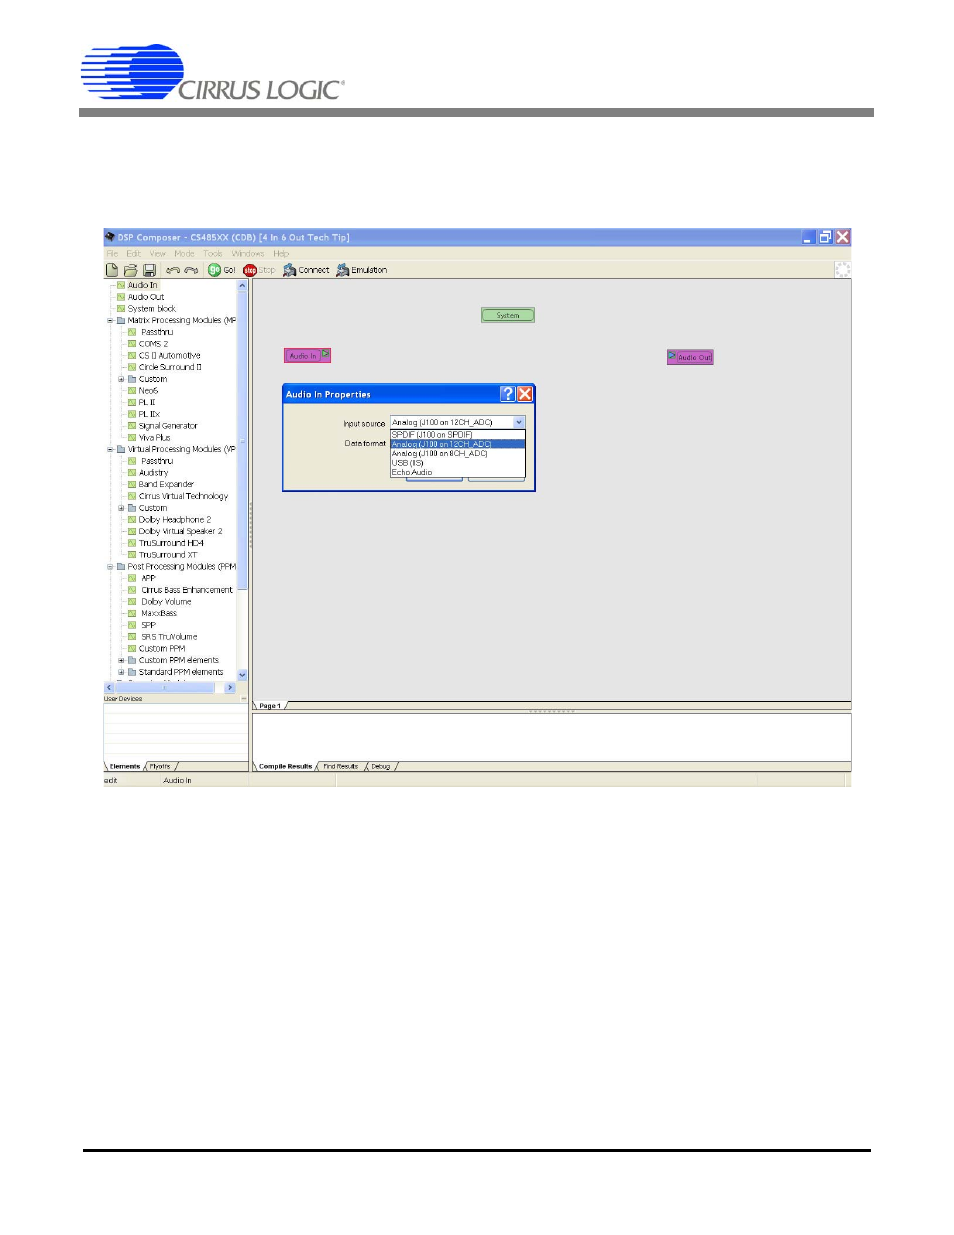Screen dimensions: 954x1235
Task: Switch to the Compile Results tab
Action: coord(285,767)
